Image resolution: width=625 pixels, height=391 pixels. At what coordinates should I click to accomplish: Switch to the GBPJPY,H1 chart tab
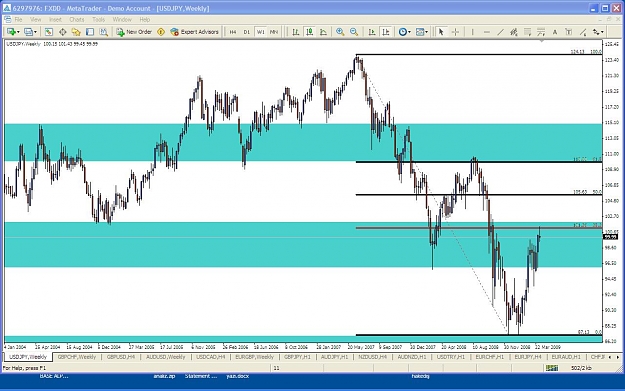297,357
